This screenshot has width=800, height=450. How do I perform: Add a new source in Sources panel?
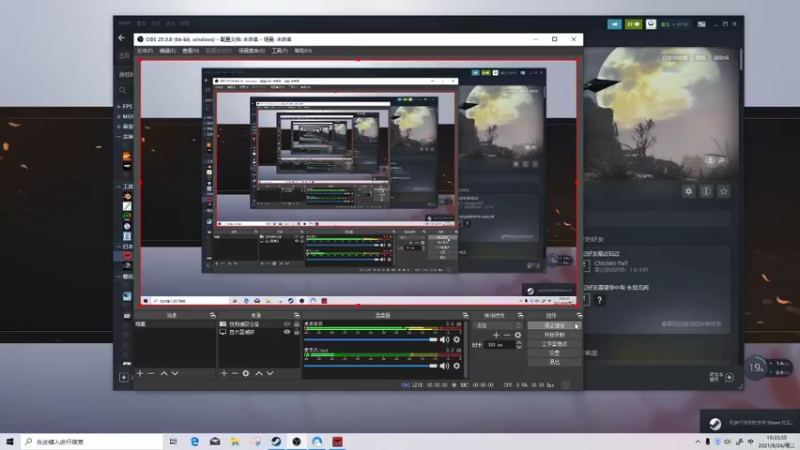(224, 373)
